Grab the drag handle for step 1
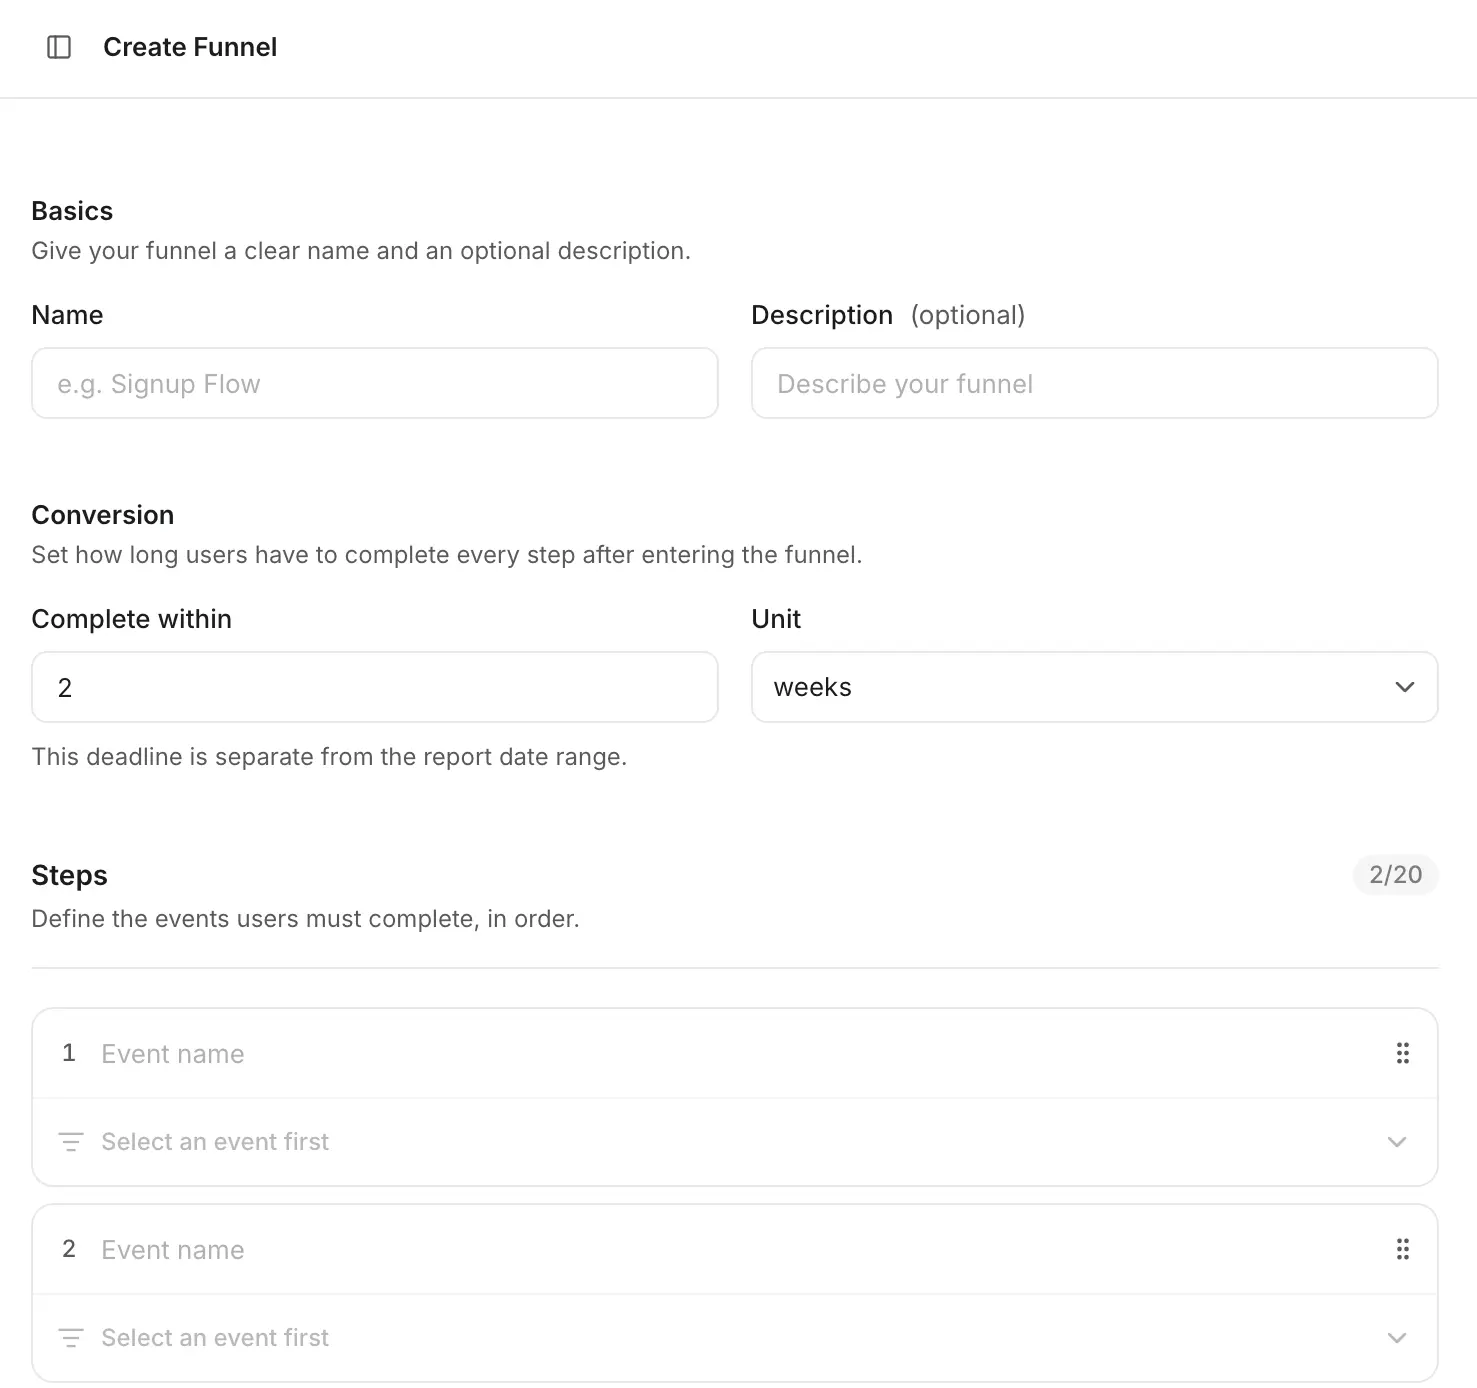 (1403, 1053)
